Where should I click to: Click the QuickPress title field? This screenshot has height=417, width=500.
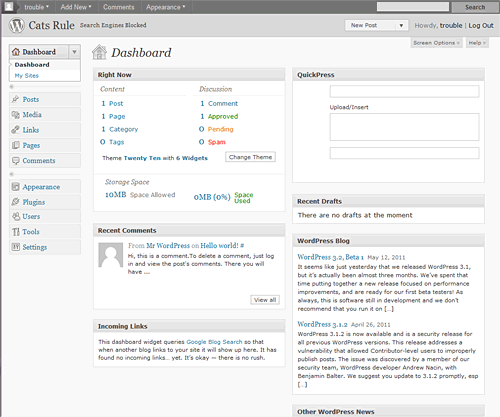404,91
